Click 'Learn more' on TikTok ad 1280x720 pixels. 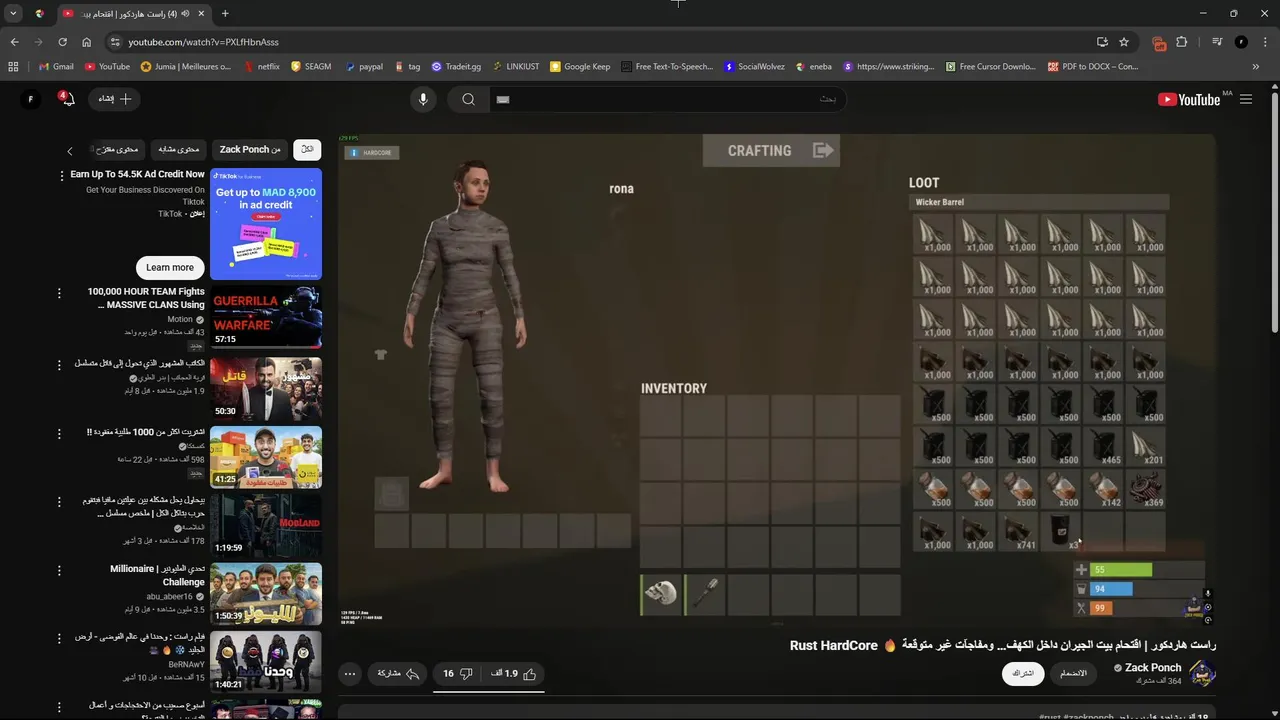(x=170, y=267)
